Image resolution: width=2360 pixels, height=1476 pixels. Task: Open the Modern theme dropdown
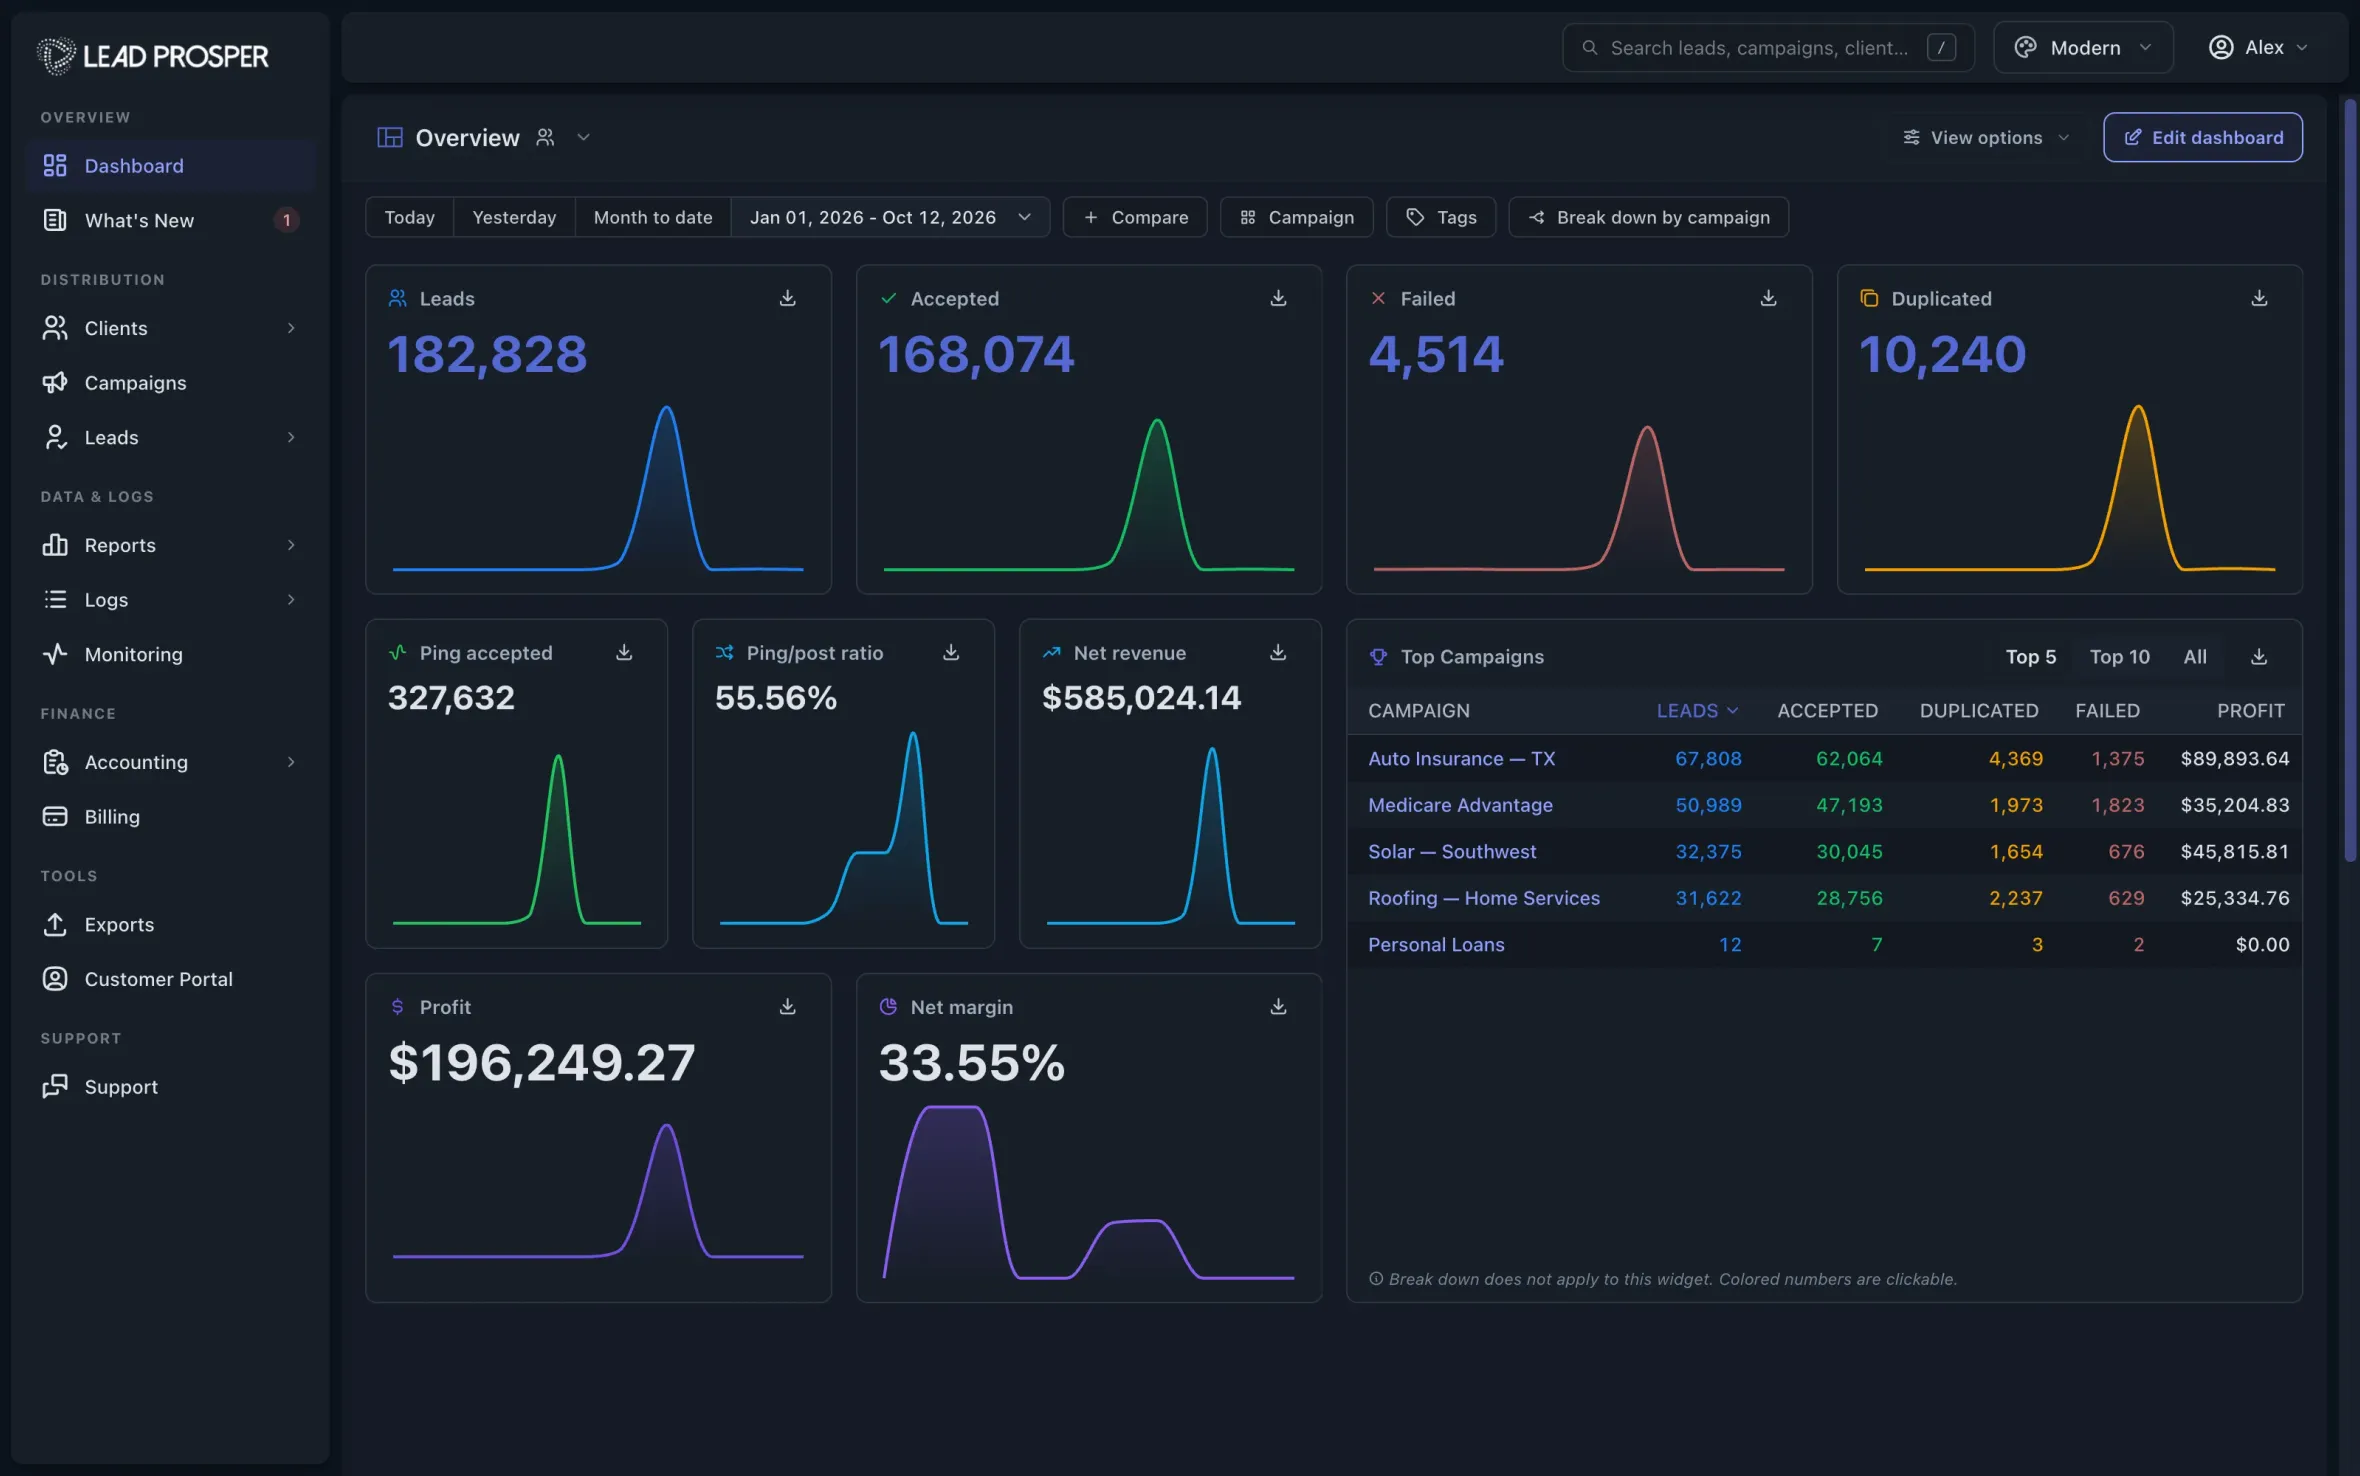tap(2083, 47)
